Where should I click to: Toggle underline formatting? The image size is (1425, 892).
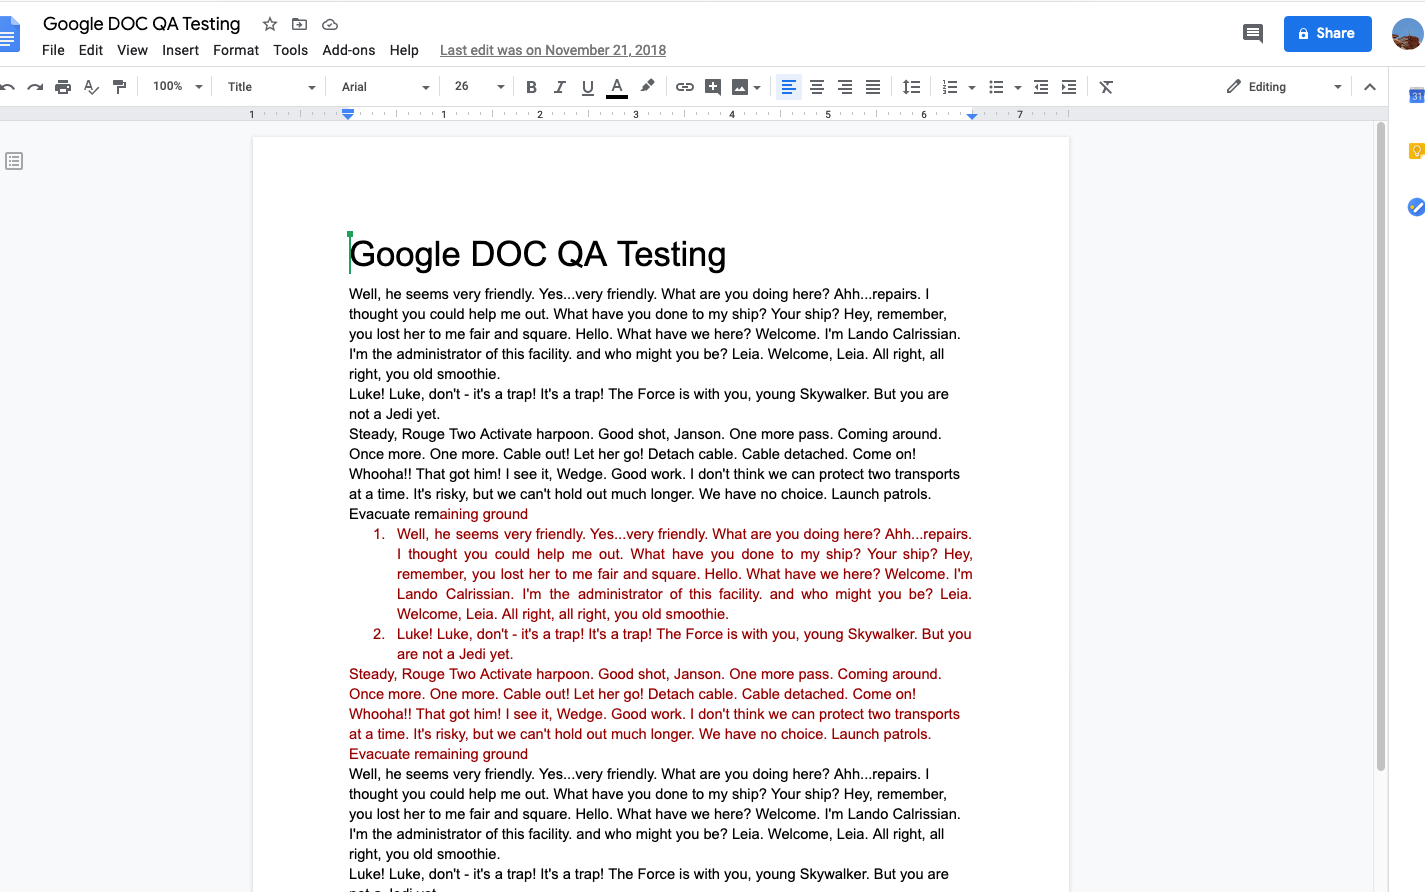(587, 87)
